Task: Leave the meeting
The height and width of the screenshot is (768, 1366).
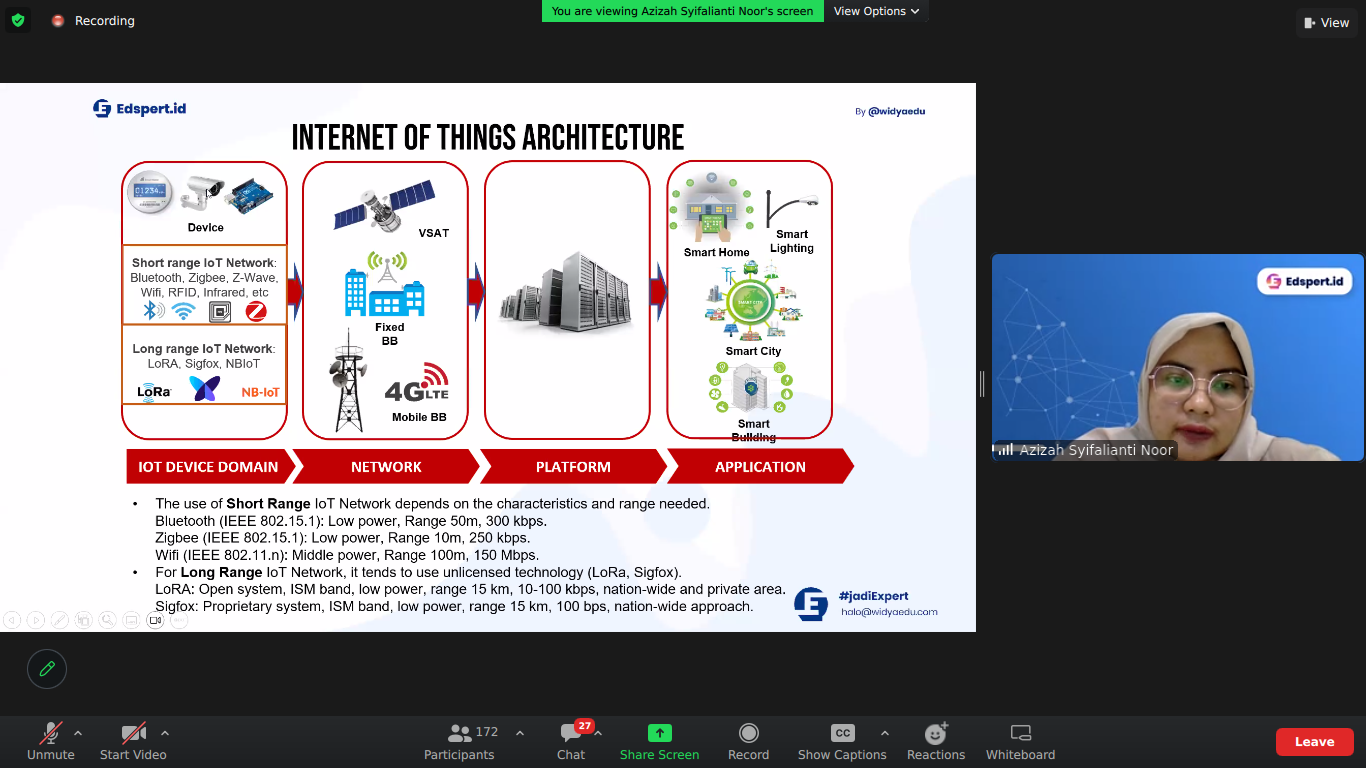Action: 1314,742
